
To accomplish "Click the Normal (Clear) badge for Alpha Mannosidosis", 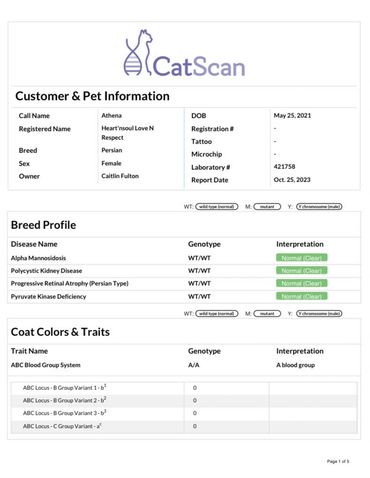I will [302, 258].
